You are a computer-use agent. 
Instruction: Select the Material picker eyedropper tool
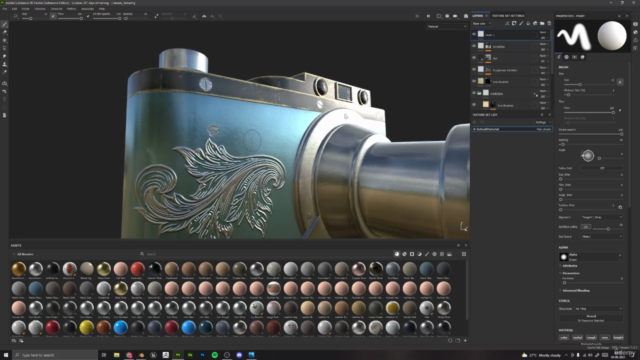pyautogui.click(x=4, y=72)
